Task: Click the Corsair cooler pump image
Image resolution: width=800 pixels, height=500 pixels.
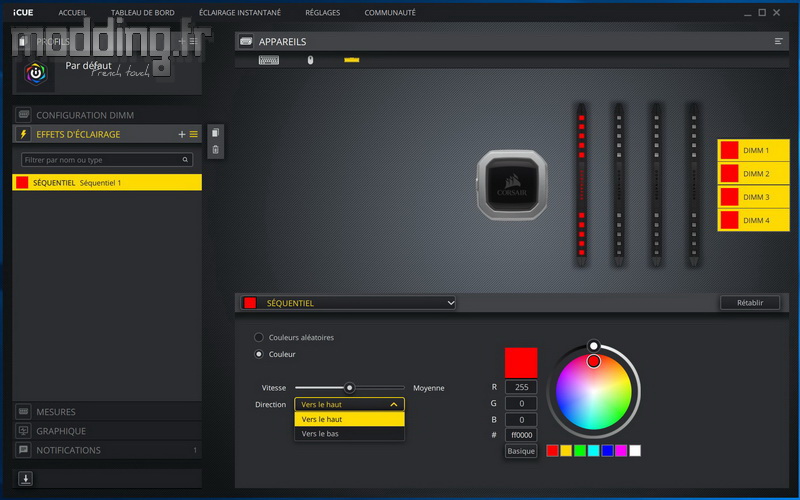Action: coord(512,185)
